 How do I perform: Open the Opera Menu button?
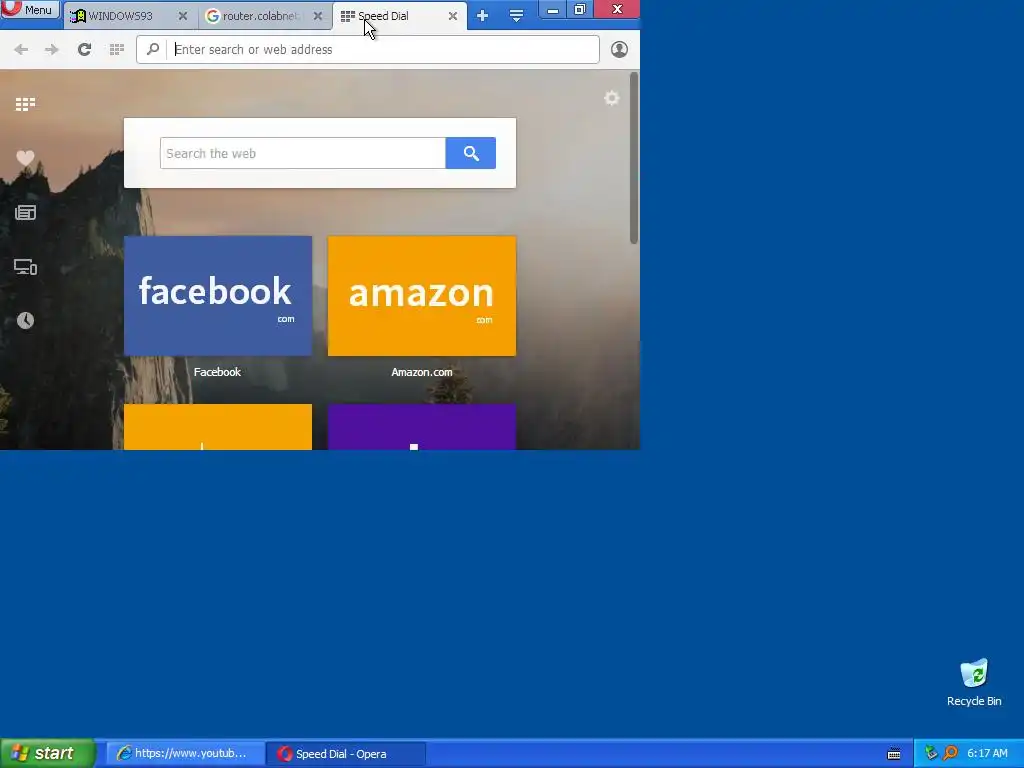point(29,9)
